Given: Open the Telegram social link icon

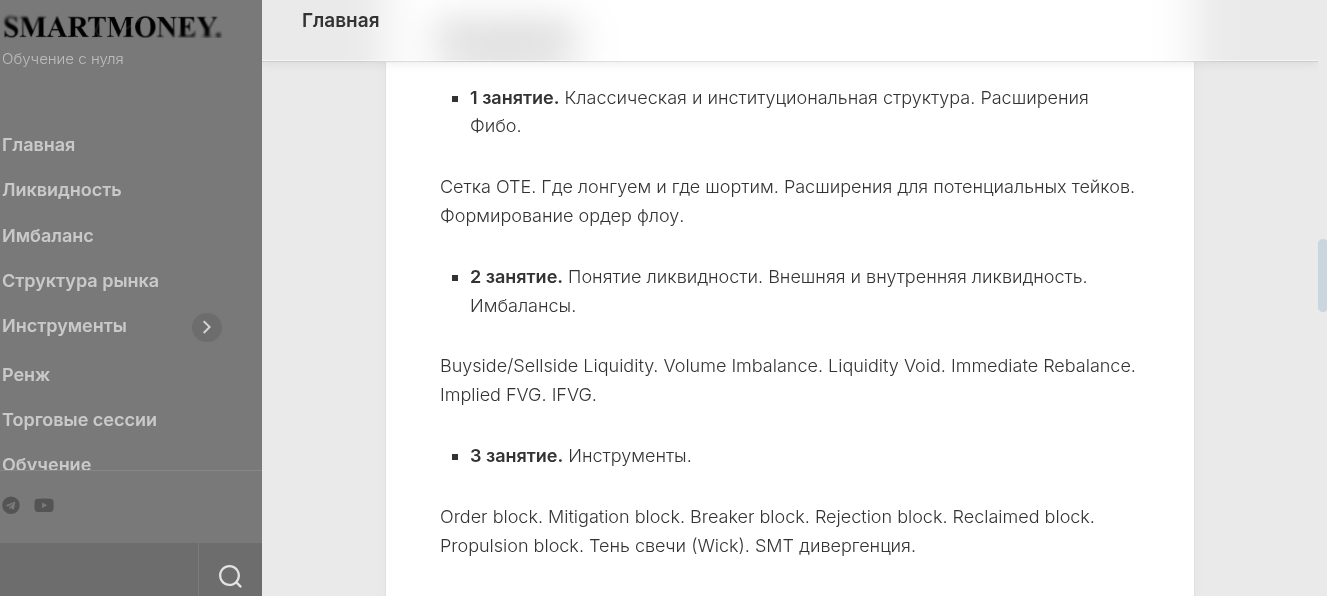Looking at the screenshot, I should tap(11, 506).
